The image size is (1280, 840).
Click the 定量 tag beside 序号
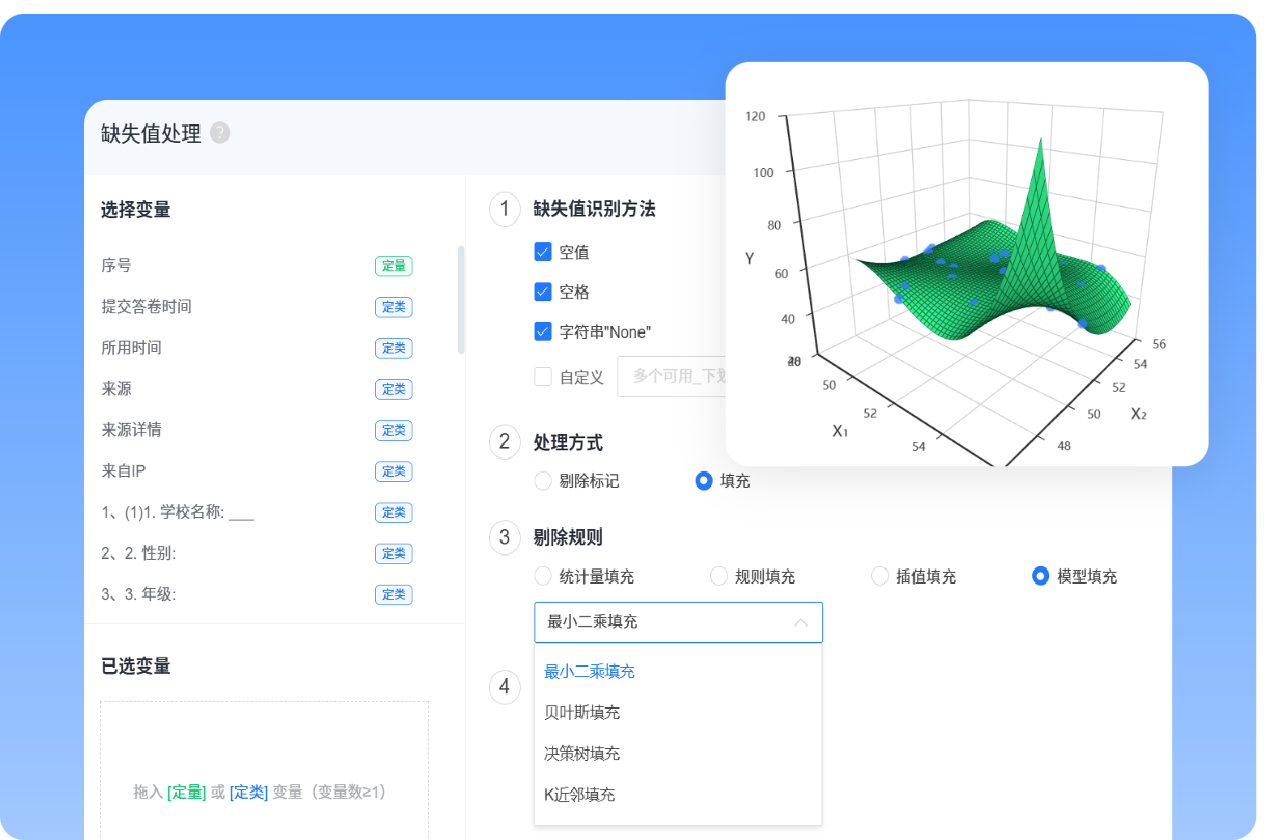[x=394, y=266]
